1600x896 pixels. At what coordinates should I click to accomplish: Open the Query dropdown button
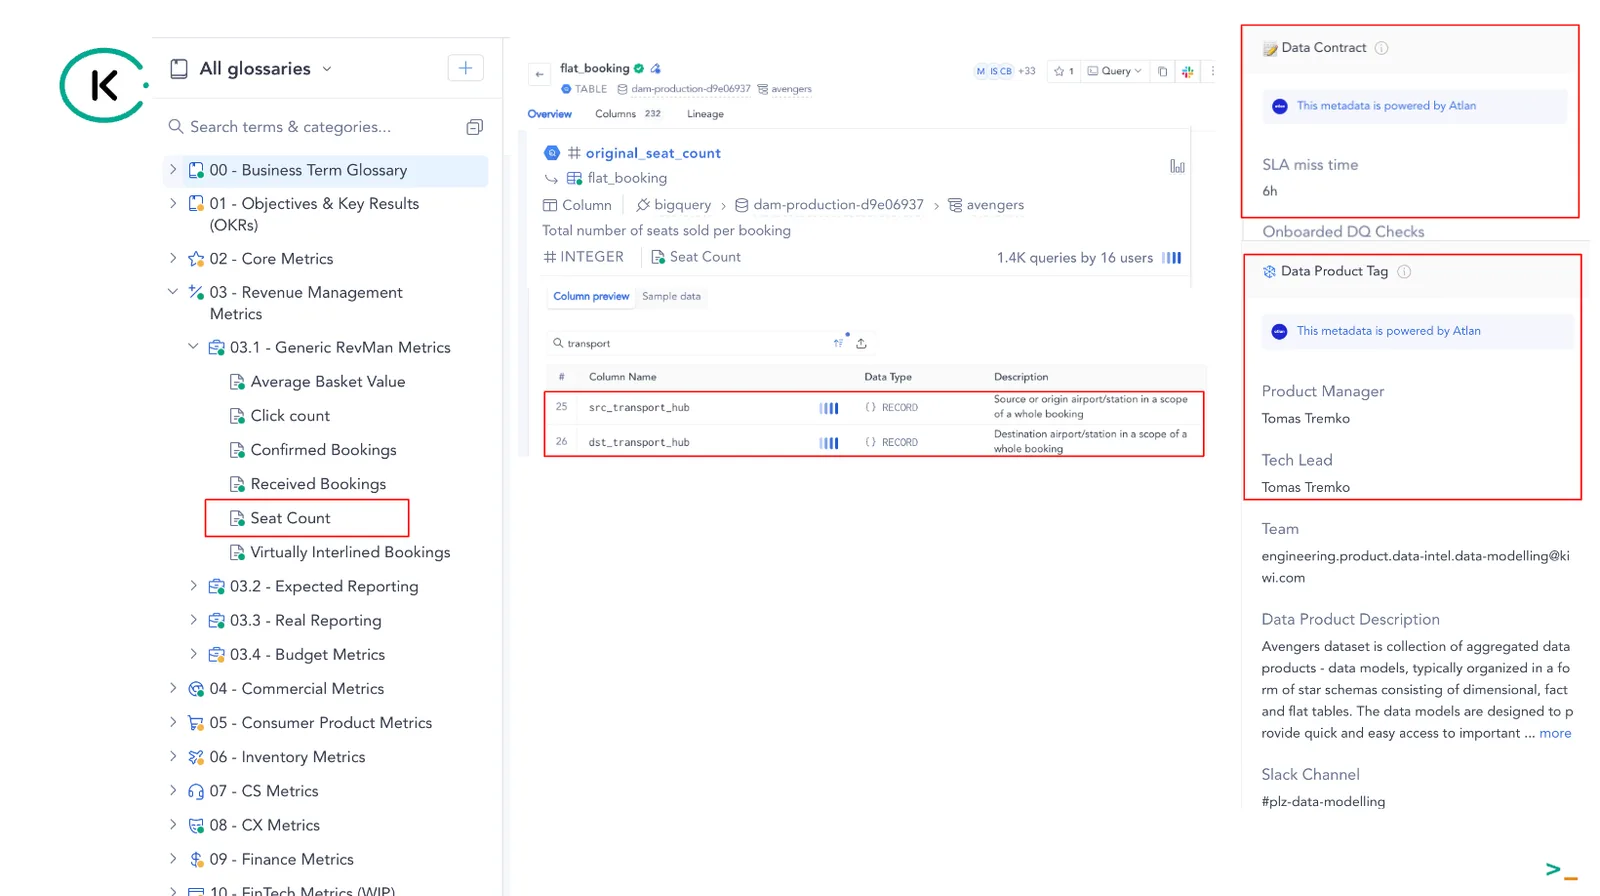(x=1114, y=71)
